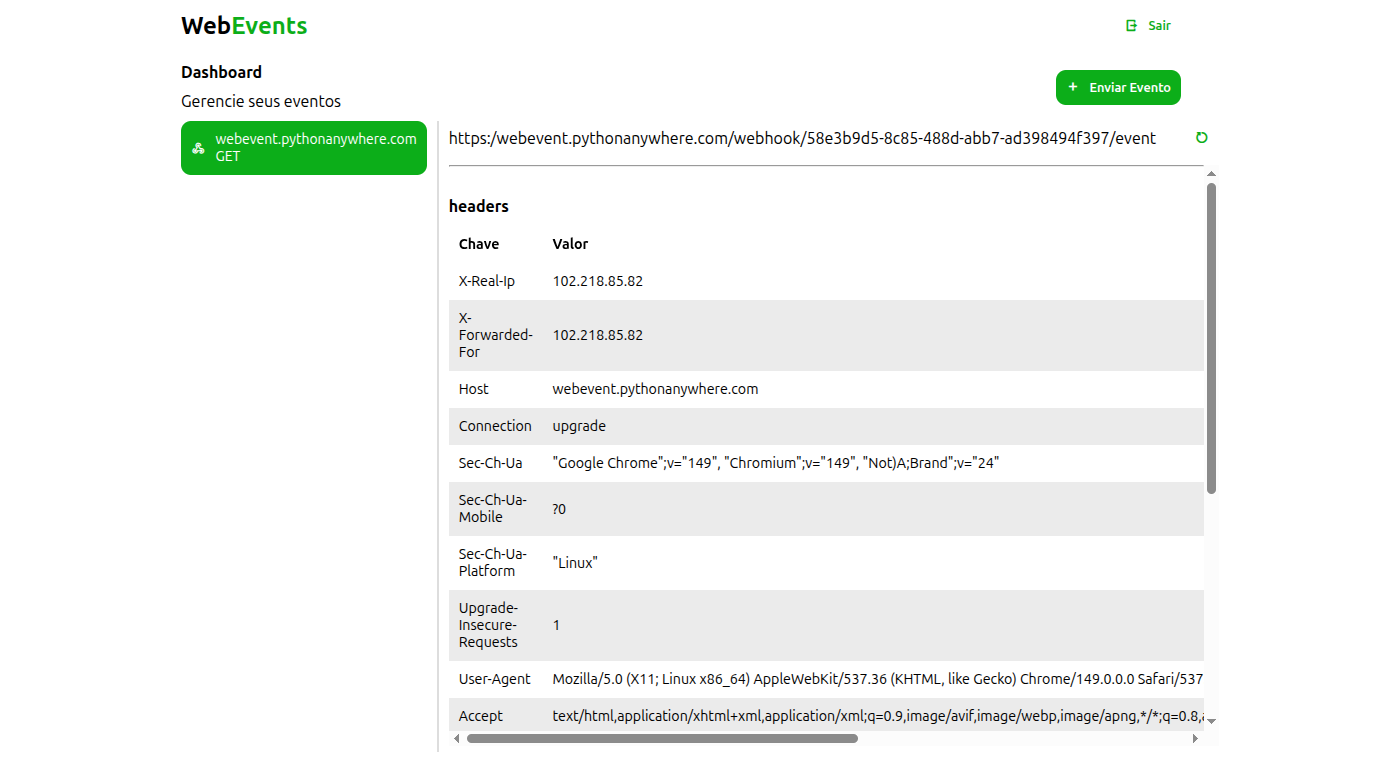Click the Sec-Ch-Ua-Platform value "Linux"

pyautogui.click(x=574, y=563)
